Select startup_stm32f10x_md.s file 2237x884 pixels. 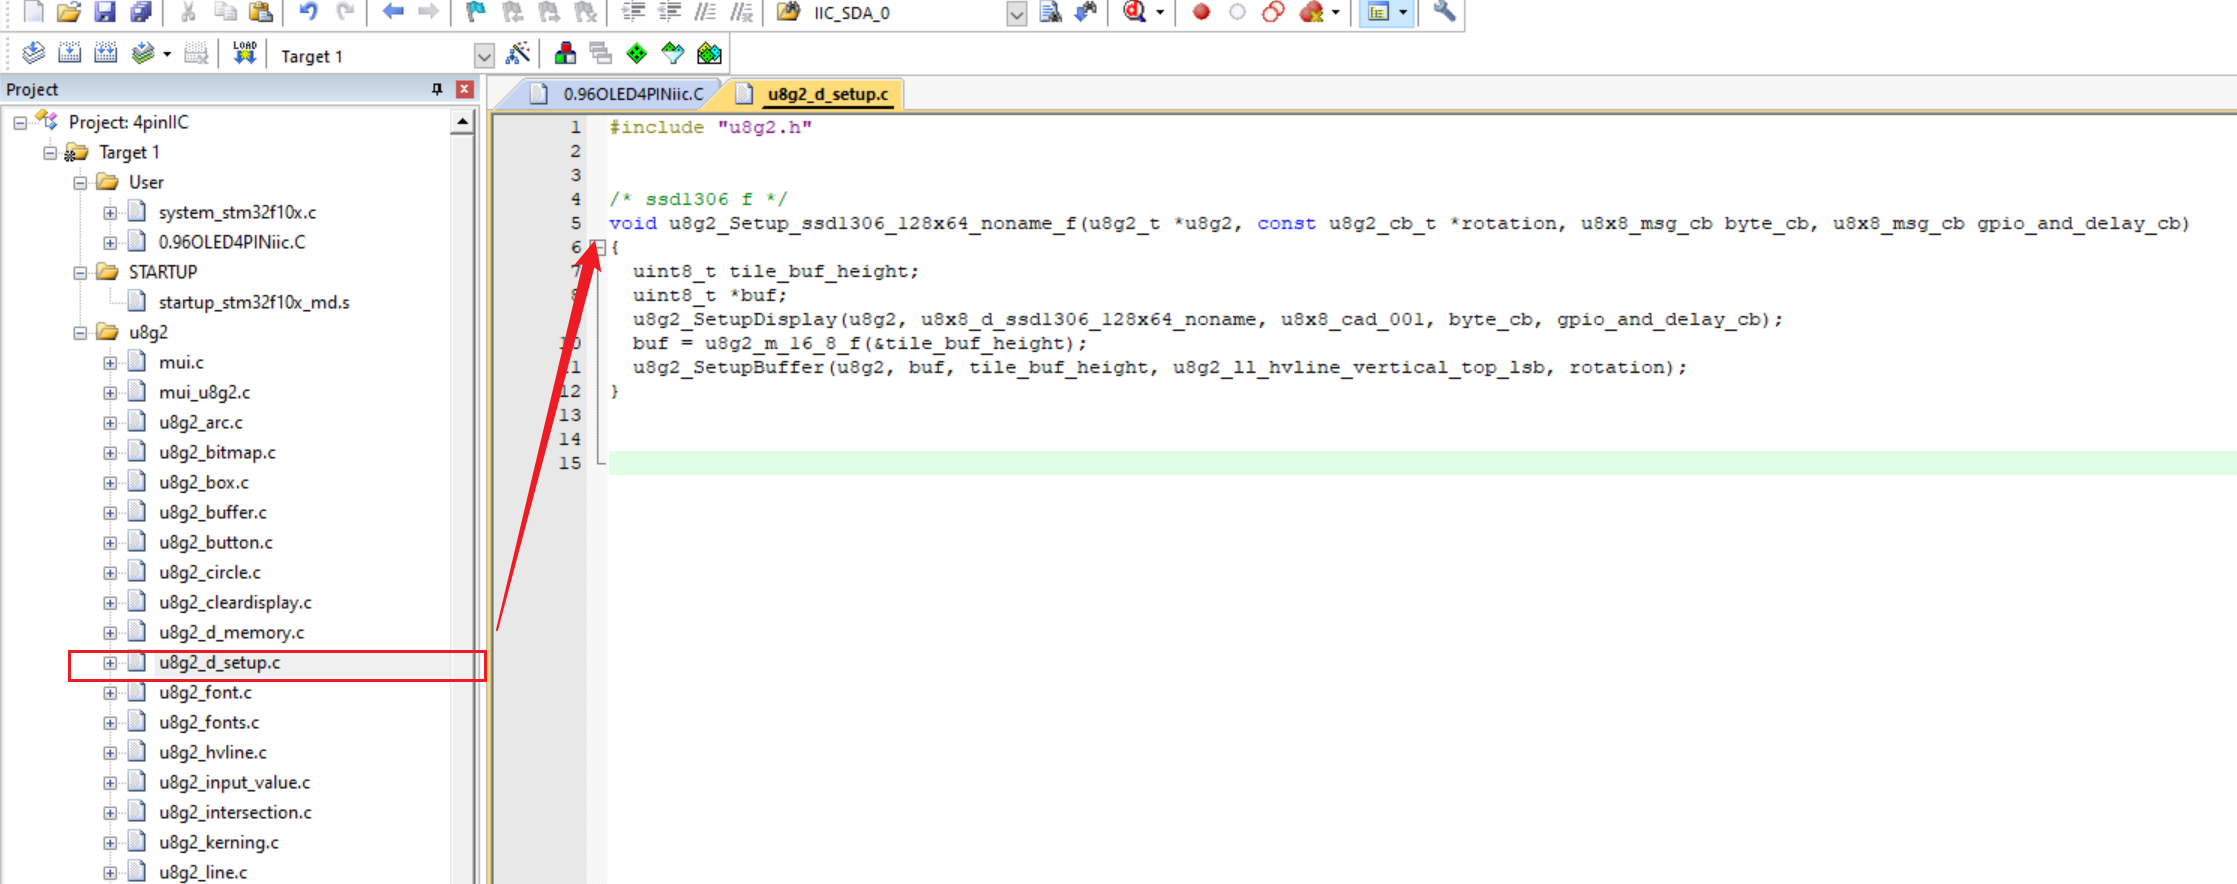[x=253, y=302]
